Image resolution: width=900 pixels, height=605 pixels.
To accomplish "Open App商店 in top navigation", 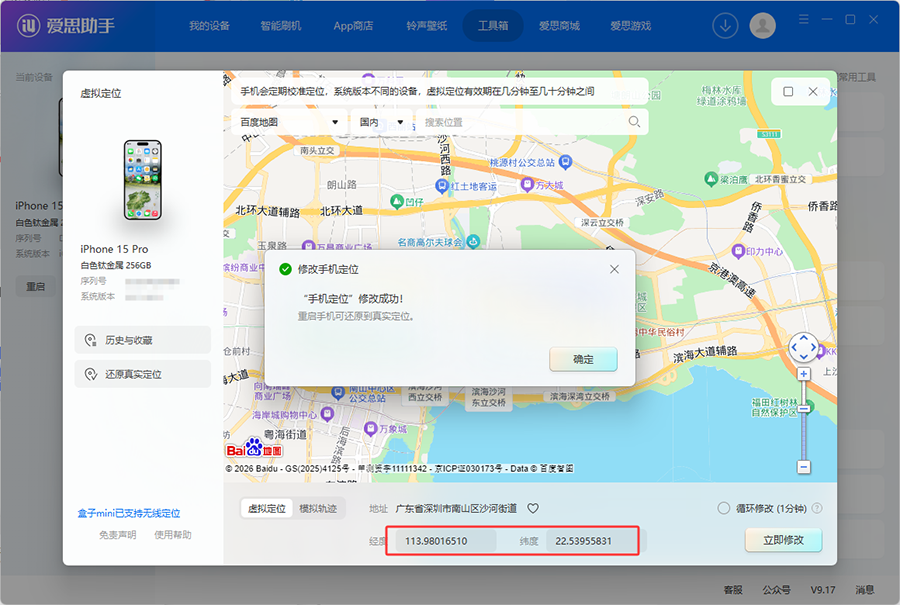I will tap(353, 26).
